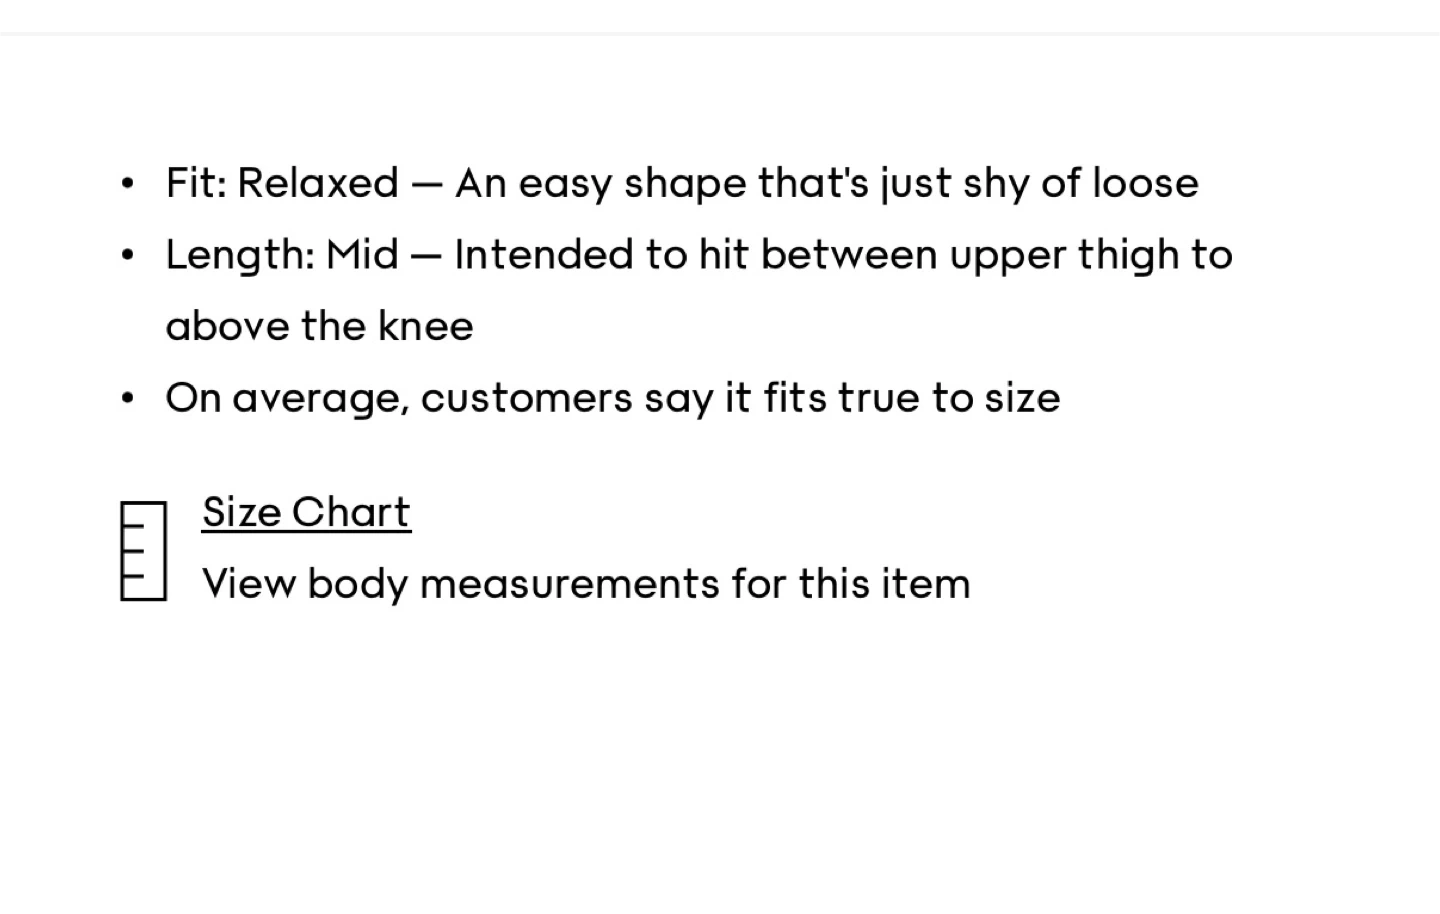Click the size chart ruler icon
The width and height of the screenshot is (1440, 914).
tap(143, 551)
